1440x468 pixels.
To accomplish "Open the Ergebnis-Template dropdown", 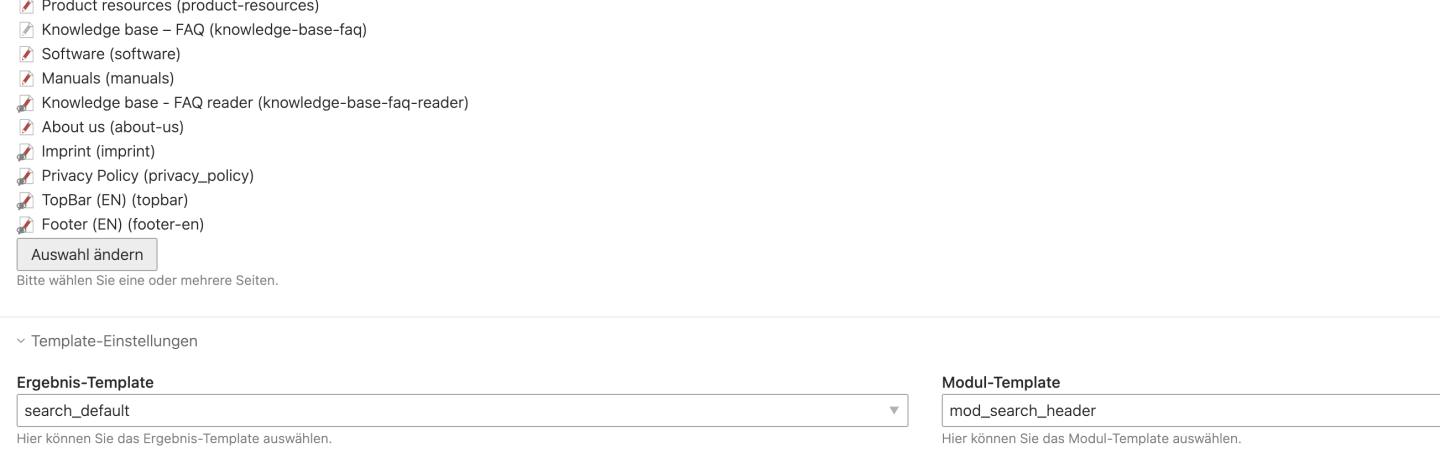I will click(x=462, y=410).
